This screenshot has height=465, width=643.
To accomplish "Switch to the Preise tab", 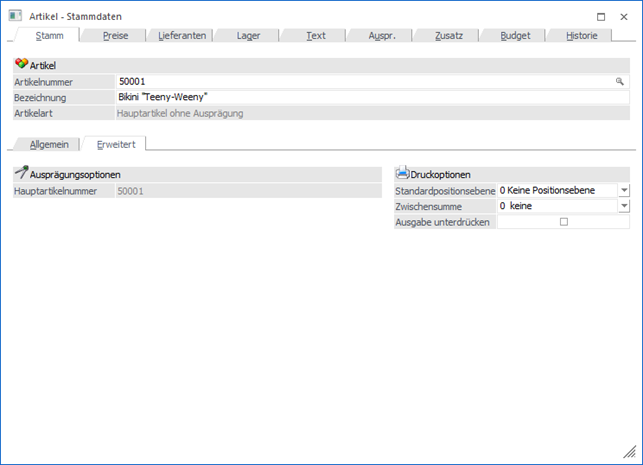I will coord(115,35).
